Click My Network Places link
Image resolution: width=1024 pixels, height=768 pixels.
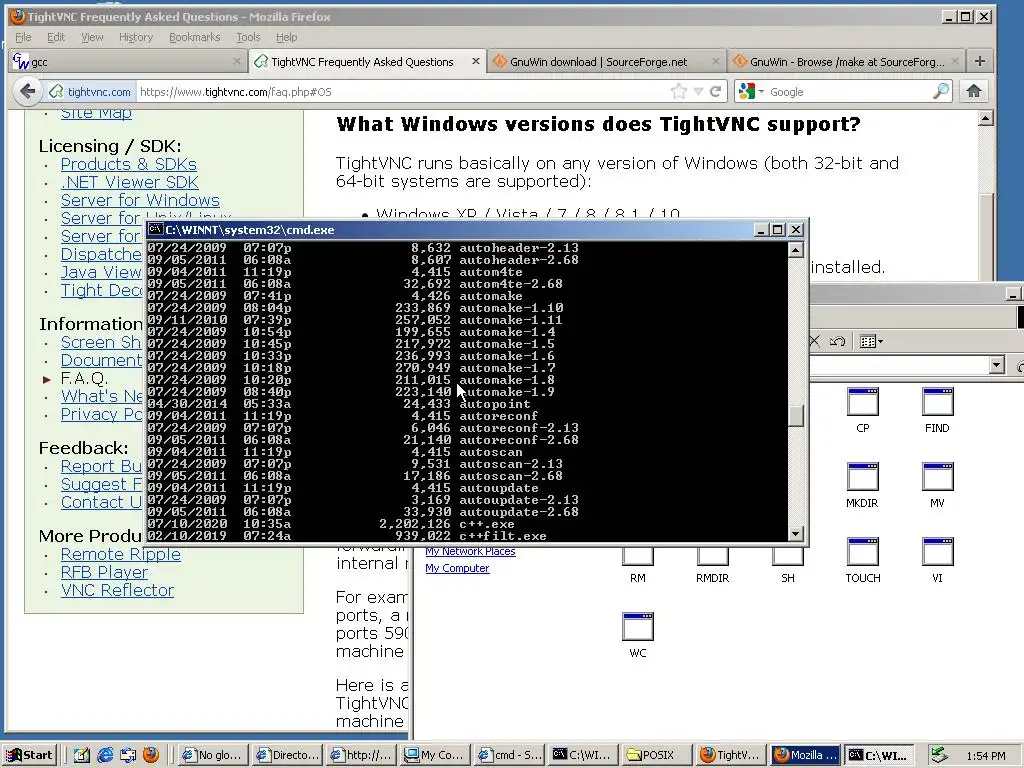click(470, 551)
